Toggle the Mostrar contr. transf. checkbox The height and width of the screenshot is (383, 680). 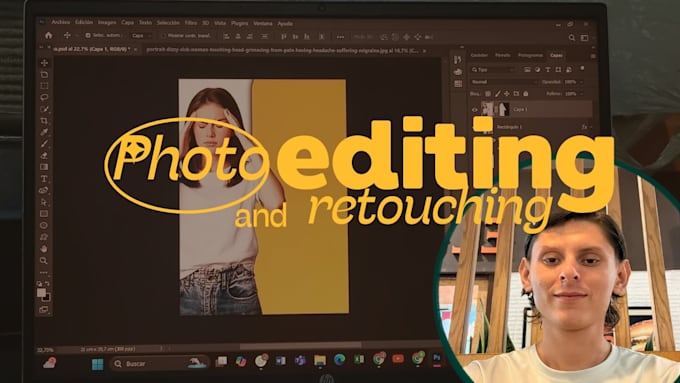click(163, 36)
